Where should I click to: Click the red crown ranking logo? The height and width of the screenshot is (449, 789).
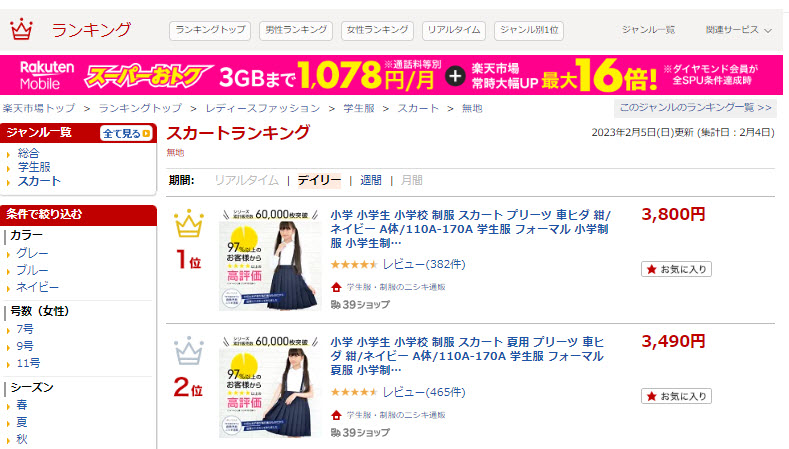tap(21, 29)
